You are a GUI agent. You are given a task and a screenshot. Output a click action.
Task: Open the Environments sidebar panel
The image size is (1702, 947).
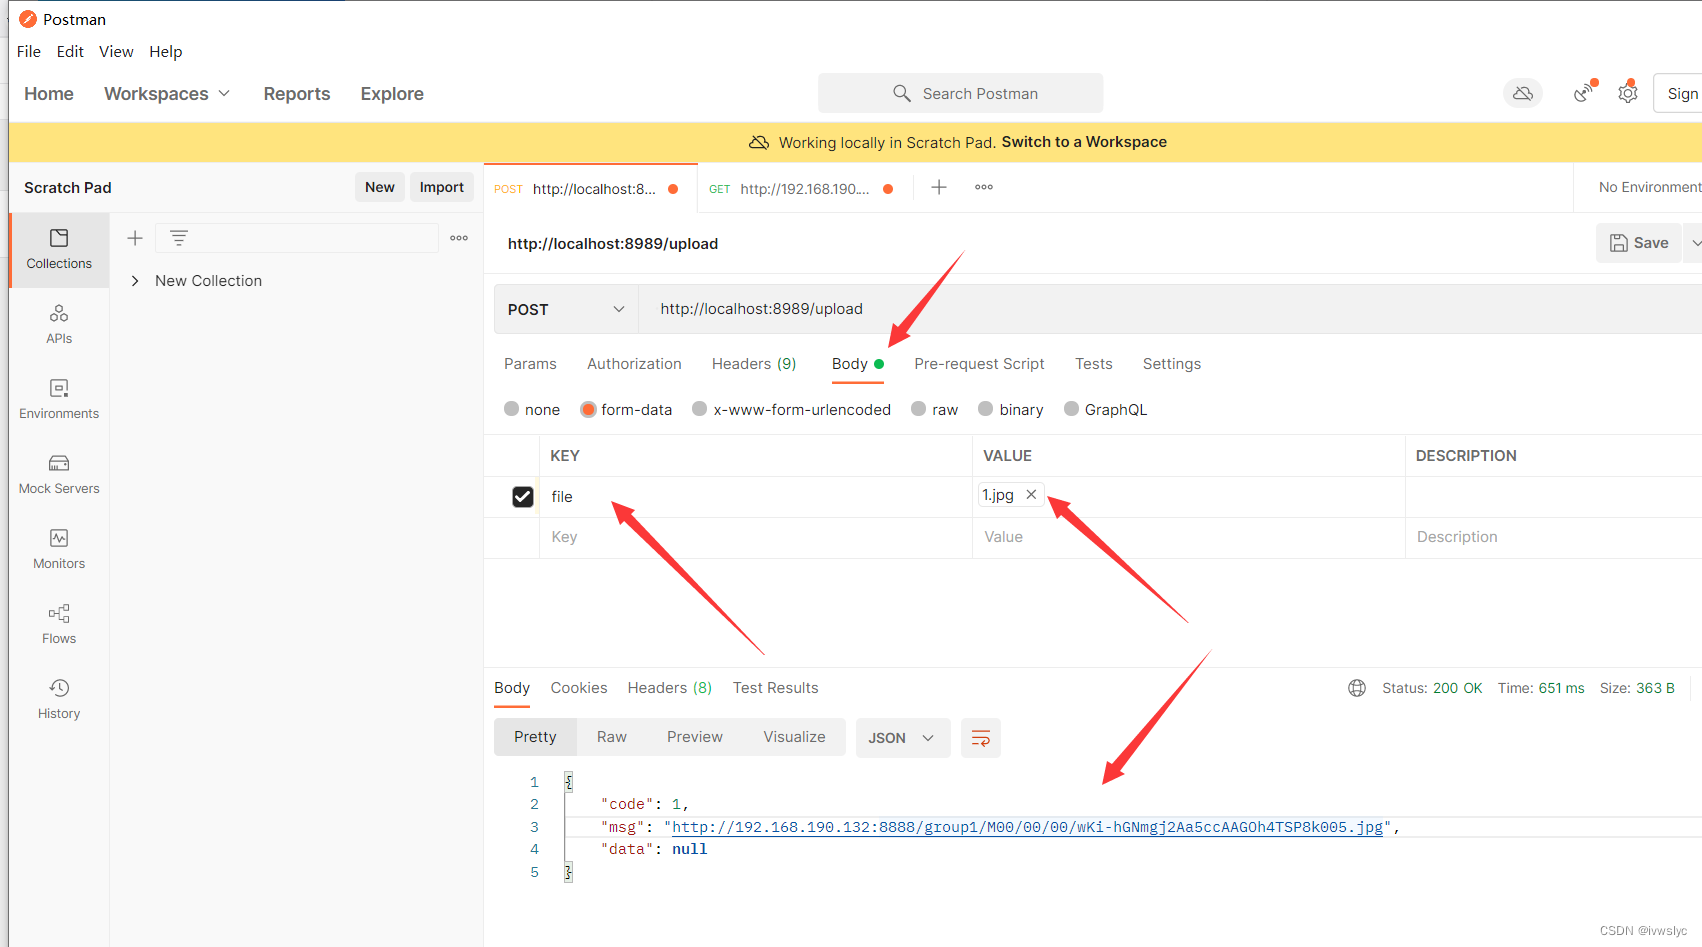click(59, 400)
